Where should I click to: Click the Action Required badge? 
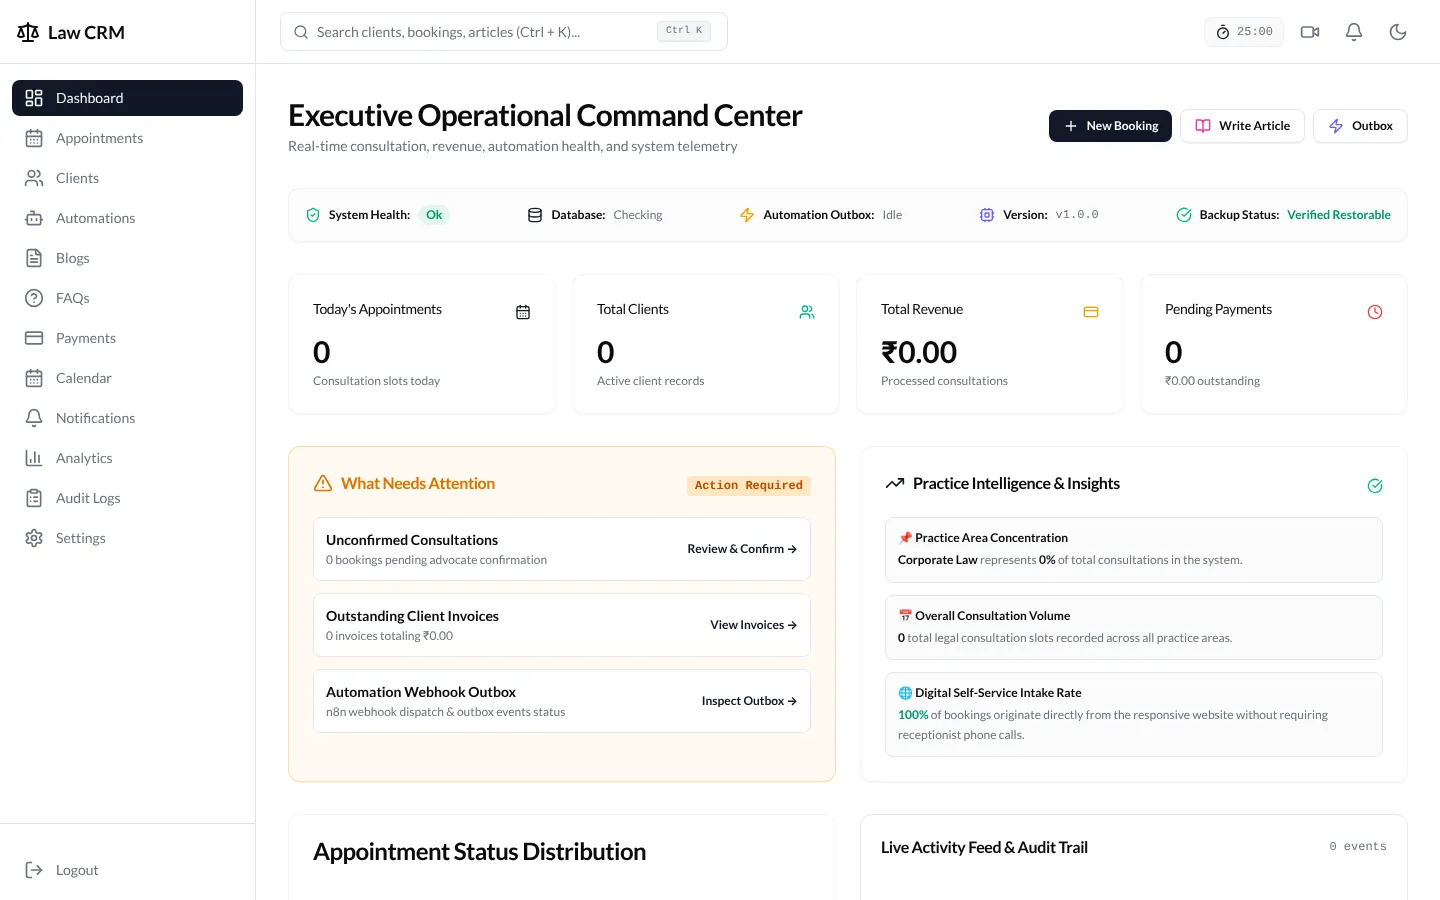click(x=749, y=485)
